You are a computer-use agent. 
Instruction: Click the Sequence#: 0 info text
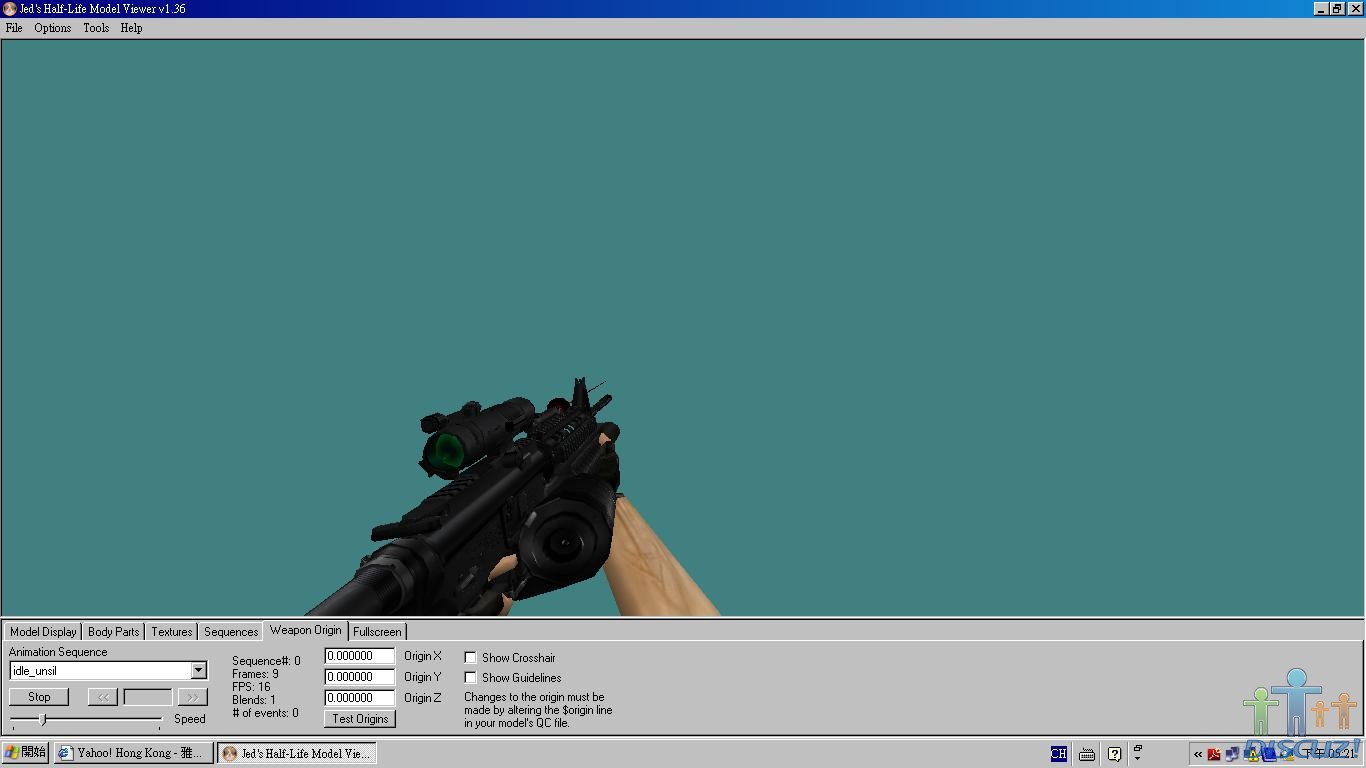click(x=266, y=661)
